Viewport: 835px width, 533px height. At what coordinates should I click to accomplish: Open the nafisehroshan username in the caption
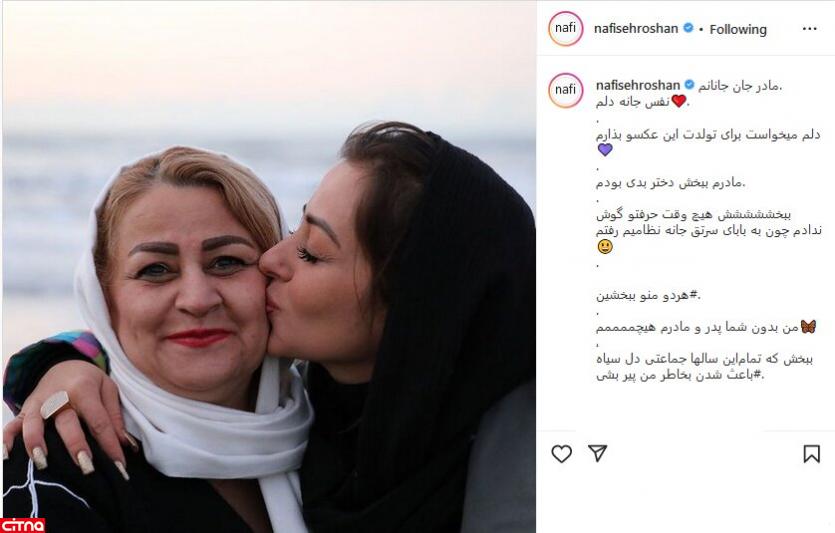[638, 85]
